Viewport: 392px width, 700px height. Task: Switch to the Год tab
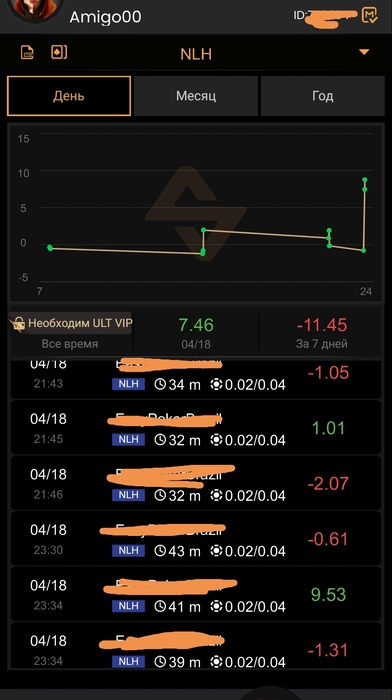(x=322, y=96)
